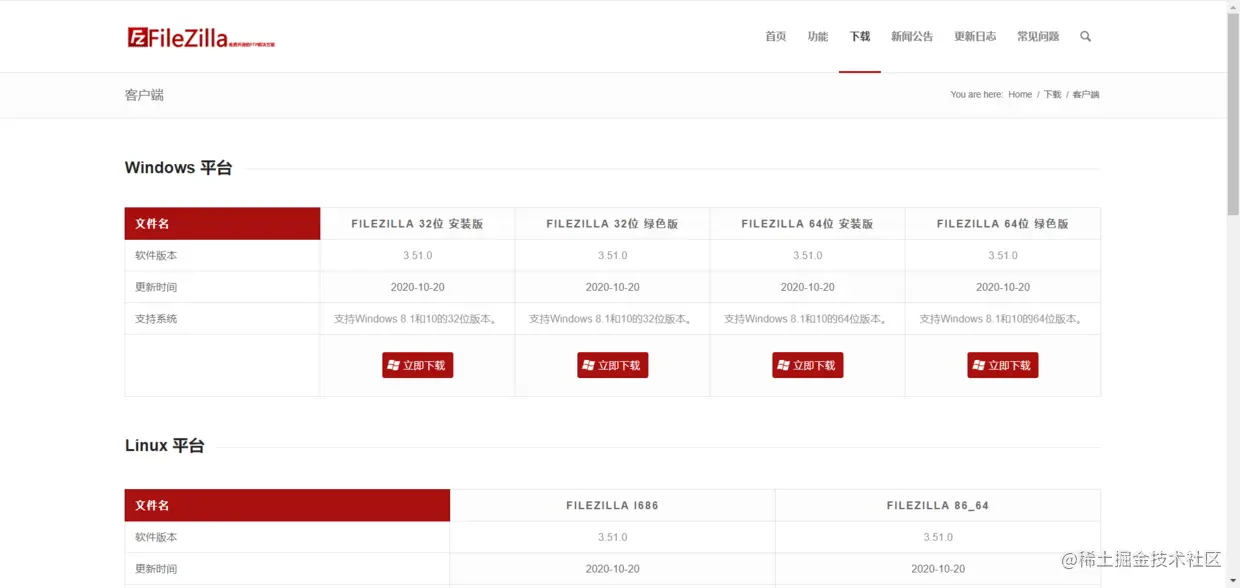
Task: Open the 首页 menu item
Action: click(x=775, y=36)
